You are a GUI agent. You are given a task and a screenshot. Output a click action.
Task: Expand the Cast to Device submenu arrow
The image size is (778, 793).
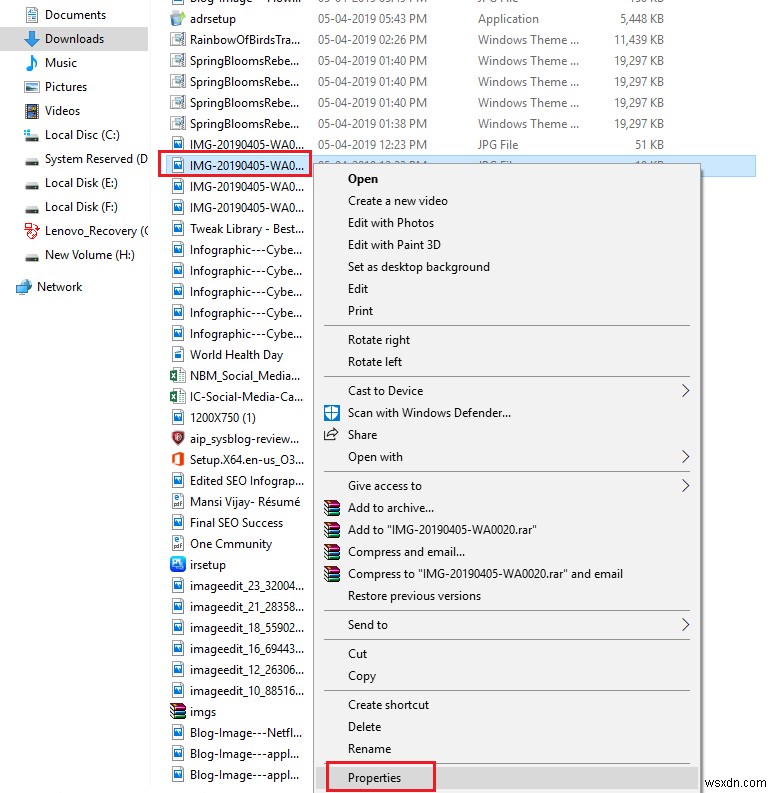685,390
